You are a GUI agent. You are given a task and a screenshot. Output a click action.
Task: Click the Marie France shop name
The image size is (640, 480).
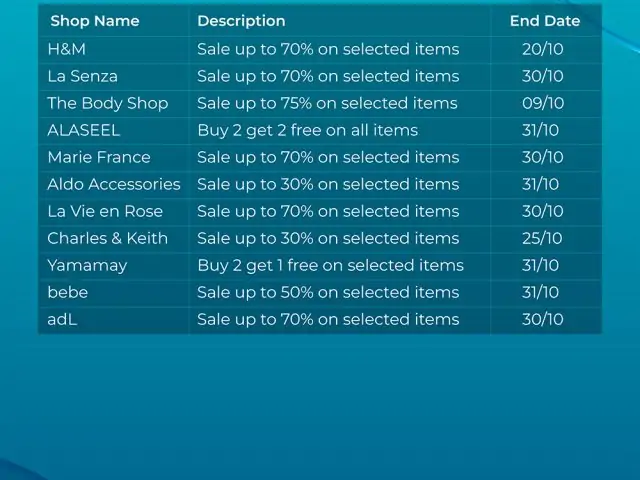[99, 157]
